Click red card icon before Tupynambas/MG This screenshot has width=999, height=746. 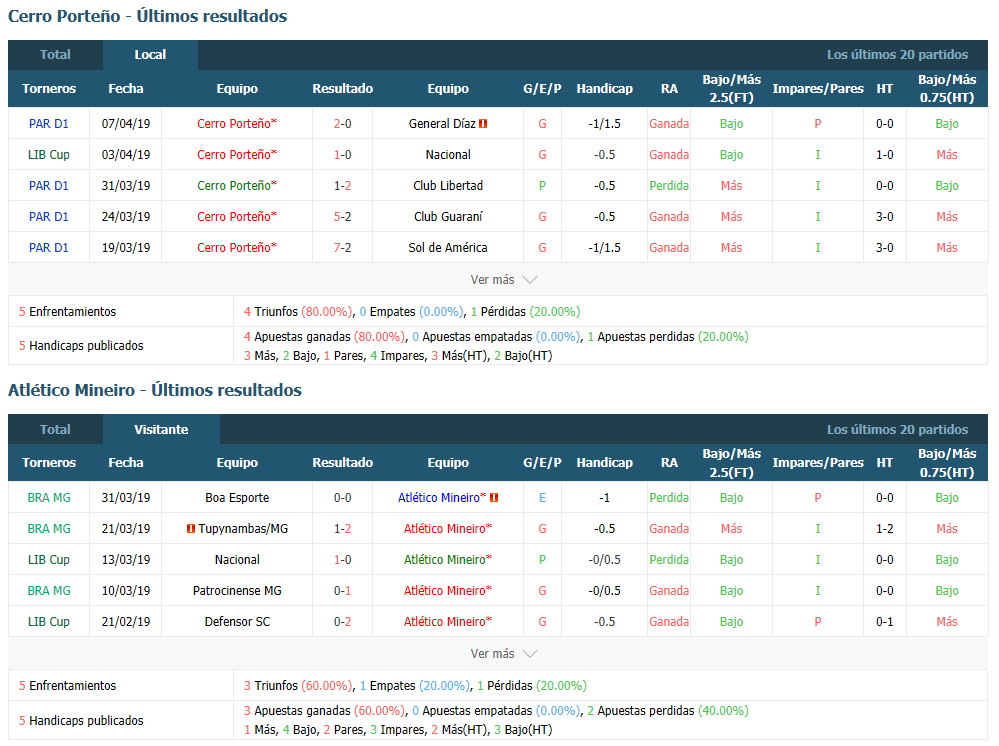click(190, 529)
